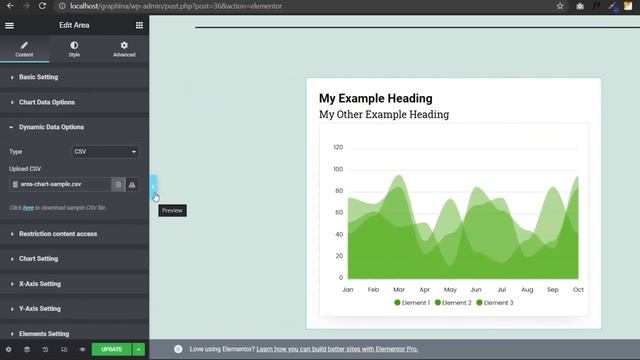Switch to the Advanced tab
Screen dimensions: 640x360
(124, 49)
